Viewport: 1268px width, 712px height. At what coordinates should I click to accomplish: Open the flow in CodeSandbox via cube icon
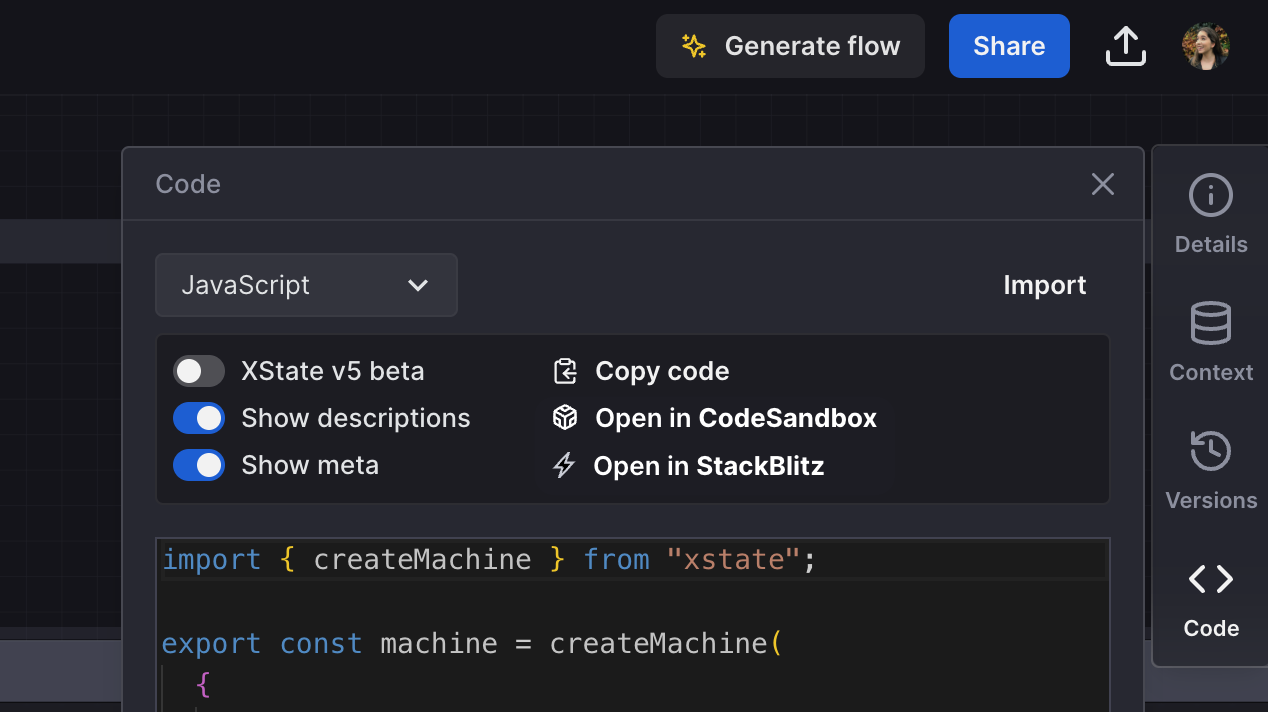tap(565, 418)
